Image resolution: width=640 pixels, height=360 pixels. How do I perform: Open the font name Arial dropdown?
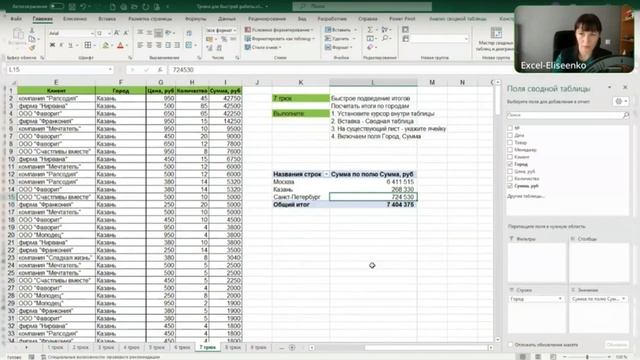[x=92, y=33]
